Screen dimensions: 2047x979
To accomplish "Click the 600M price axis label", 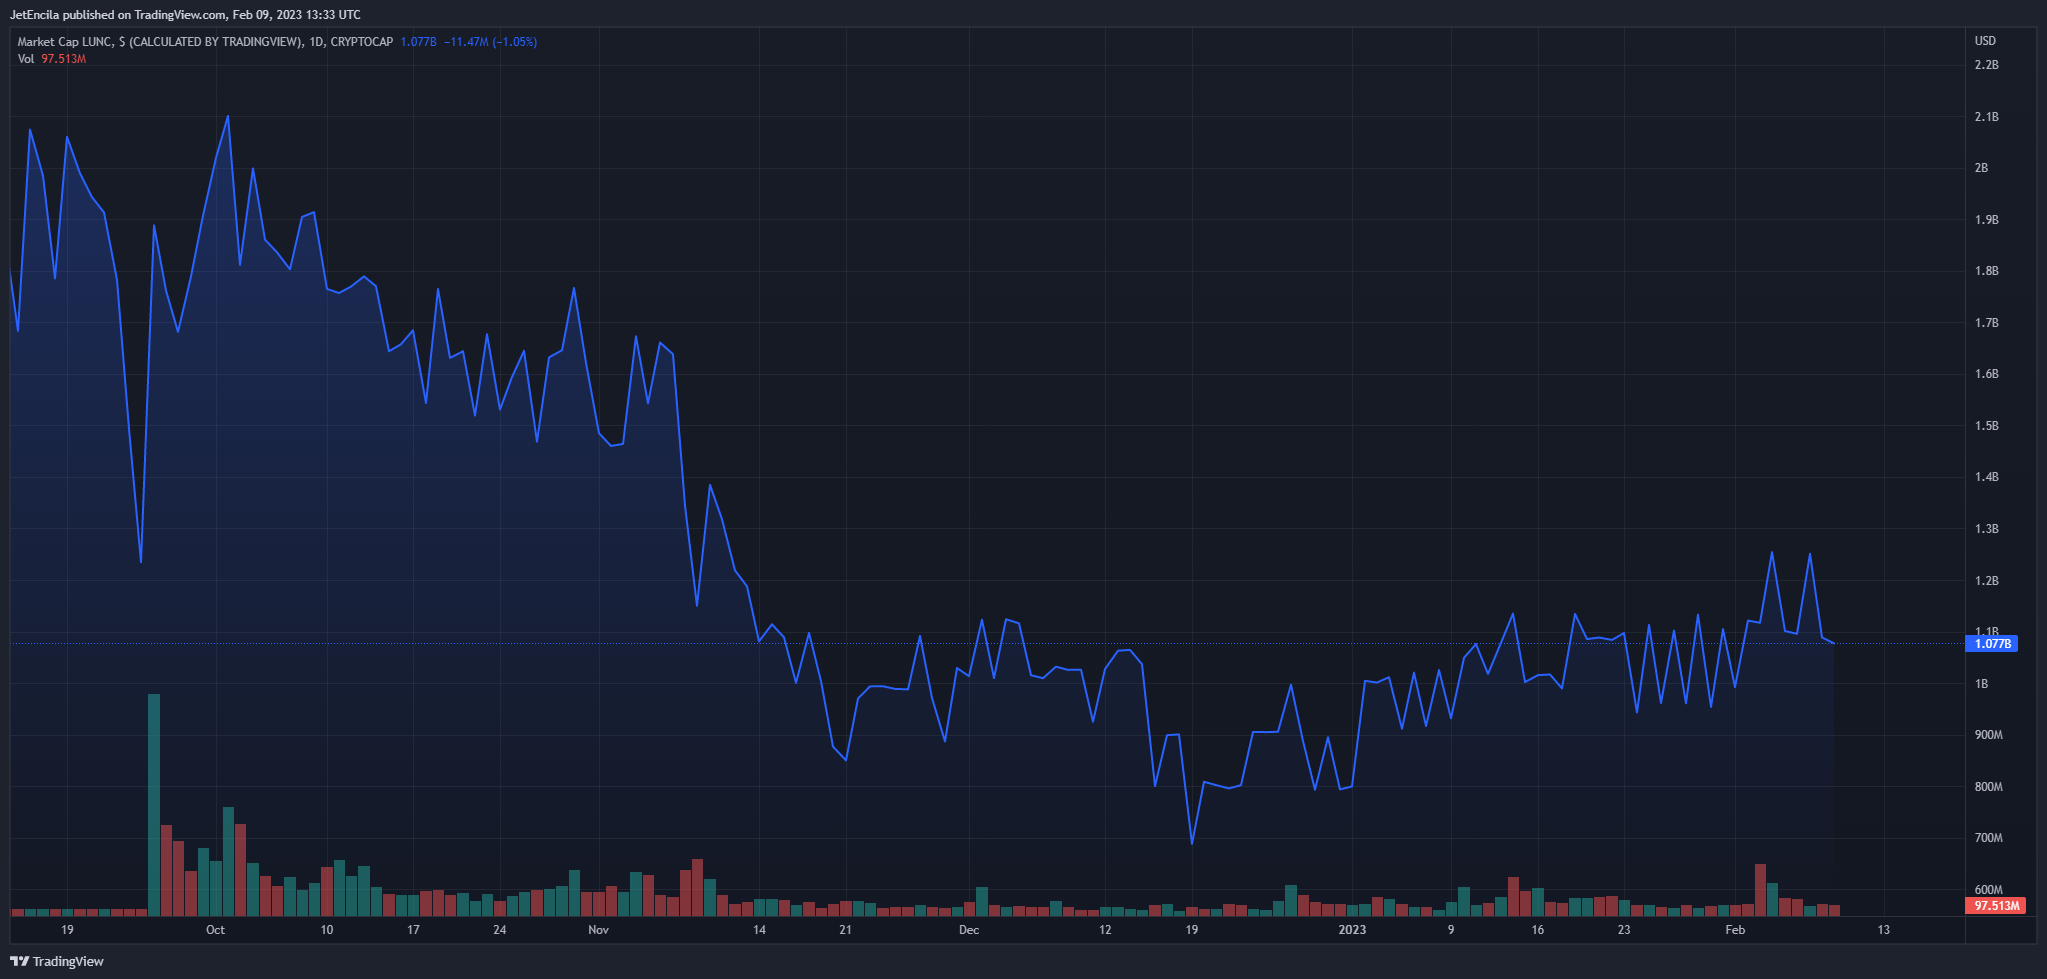I will coord(1988,890).
